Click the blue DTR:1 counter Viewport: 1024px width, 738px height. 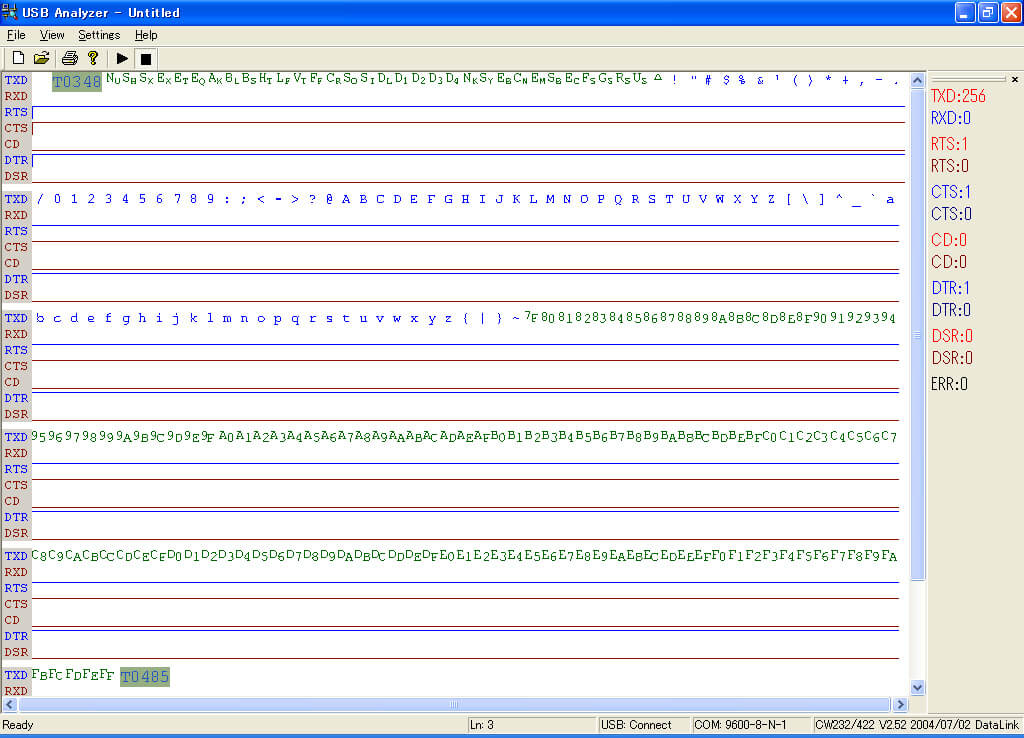click(950, 288)
